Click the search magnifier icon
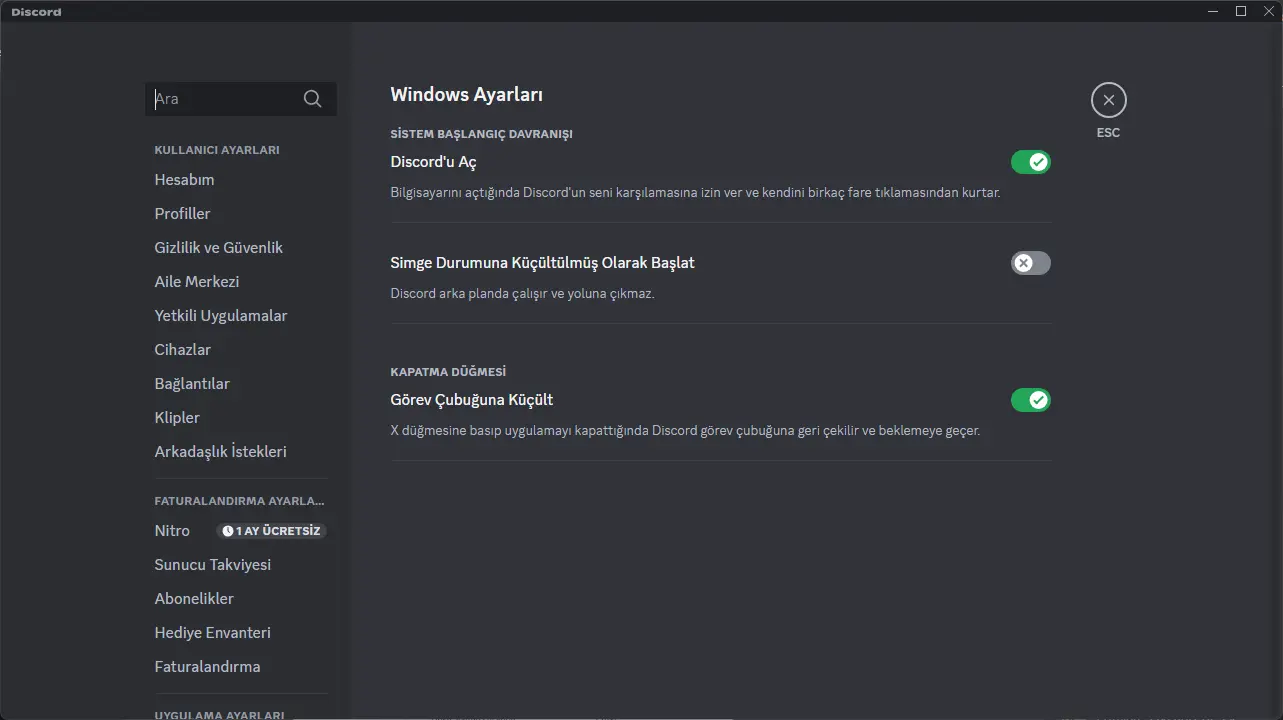 coord(313,99)
